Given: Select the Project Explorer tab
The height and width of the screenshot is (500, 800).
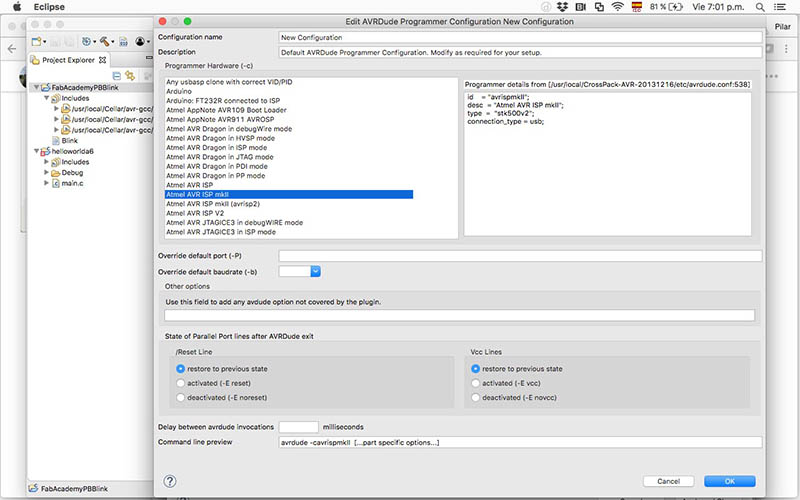Looking at the screenshot, I should pos(68,60).
